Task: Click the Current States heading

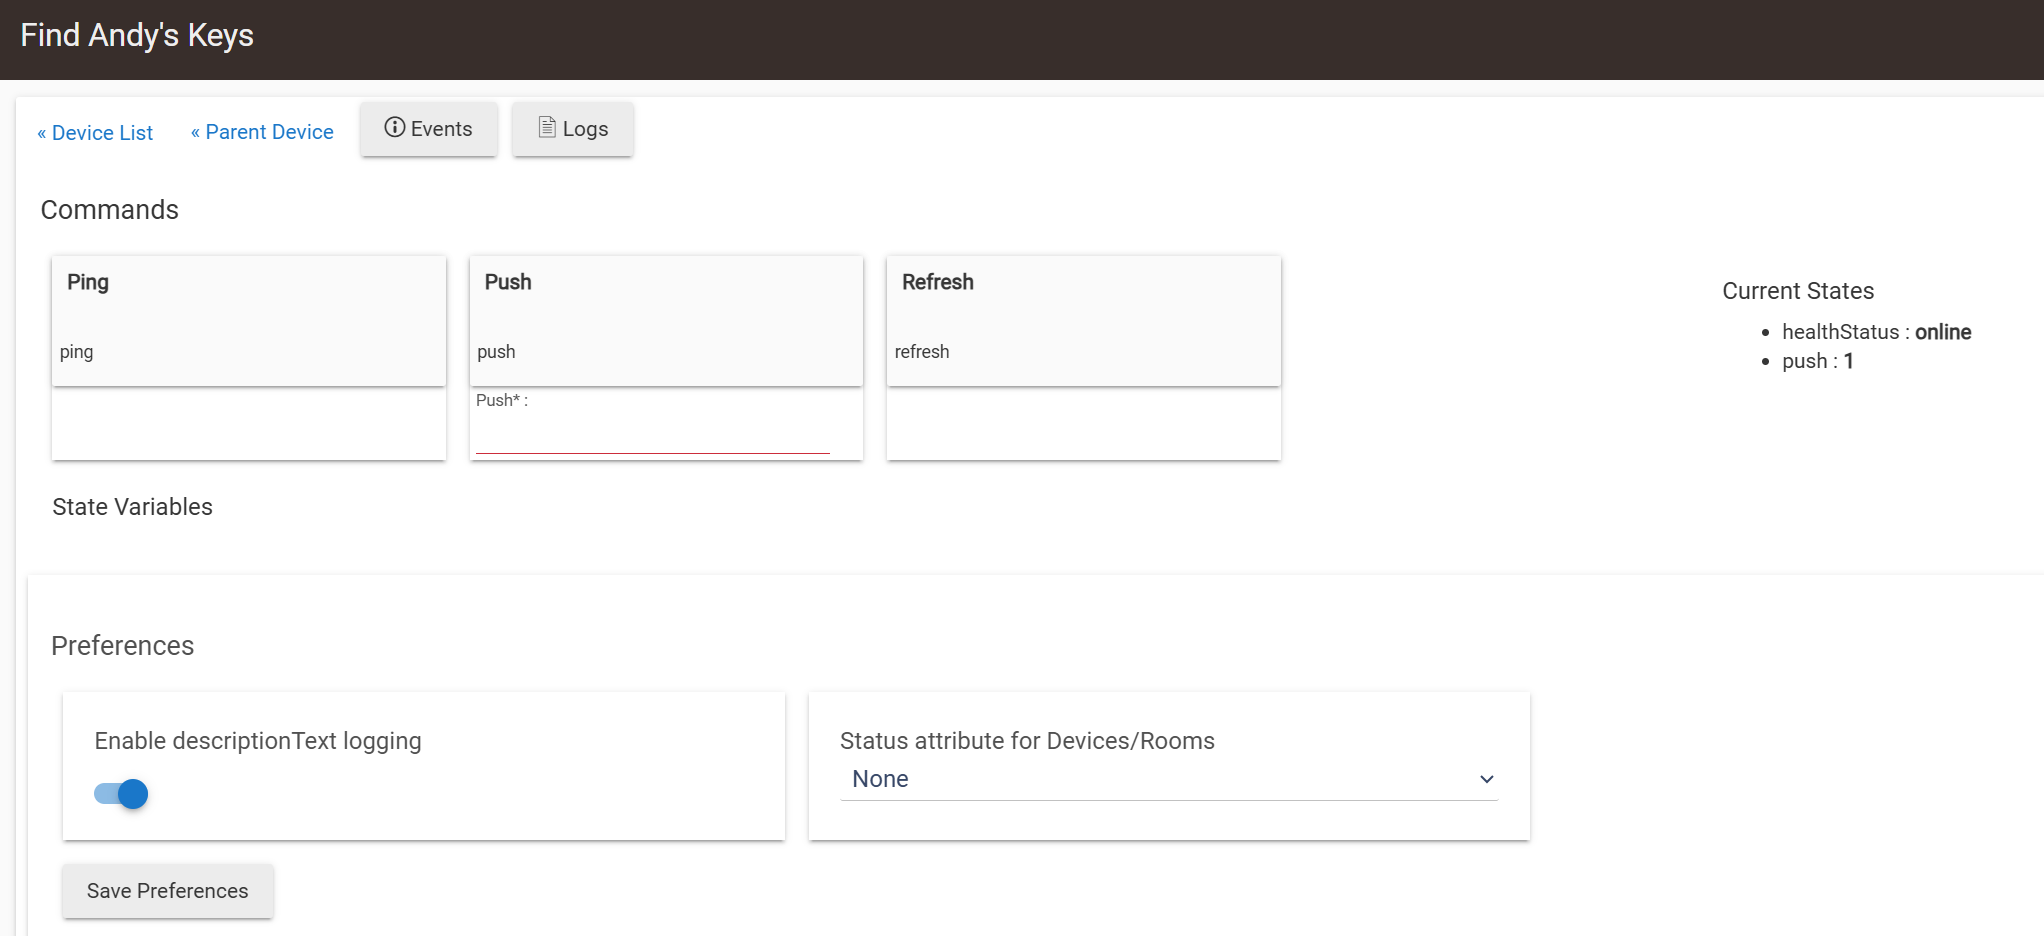Action: click(x=1798, y=291)
